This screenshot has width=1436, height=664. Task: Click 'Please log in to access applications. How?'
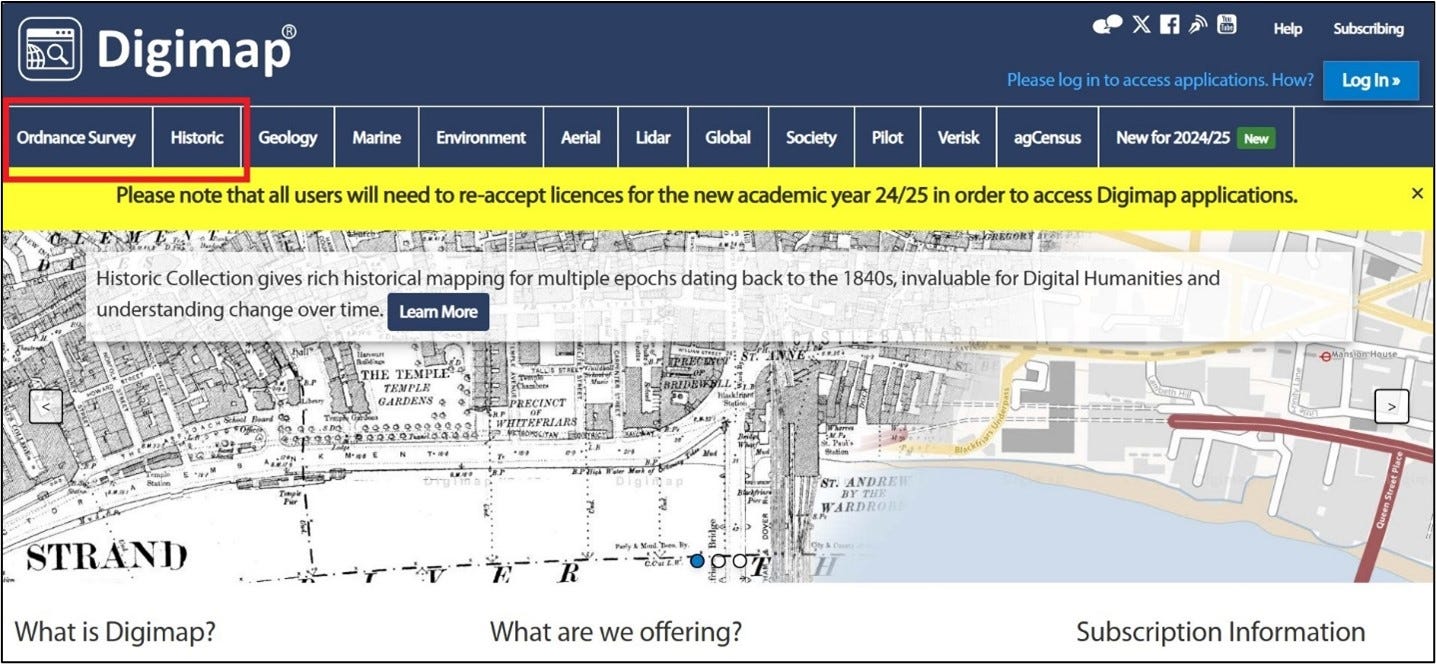[1160, 80]
